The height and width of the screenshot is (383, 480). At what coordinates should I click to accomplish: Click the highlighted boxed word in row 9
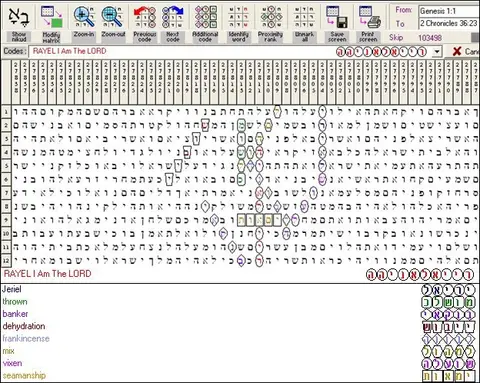click(x=259, y=220)
